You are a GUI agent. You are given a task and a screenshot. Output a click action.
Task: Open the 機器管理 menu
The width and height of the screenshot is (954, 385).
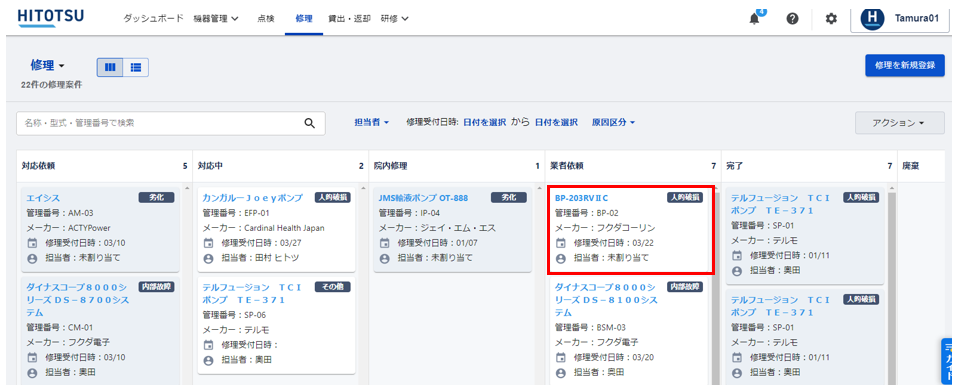click(x=216, y=19)
